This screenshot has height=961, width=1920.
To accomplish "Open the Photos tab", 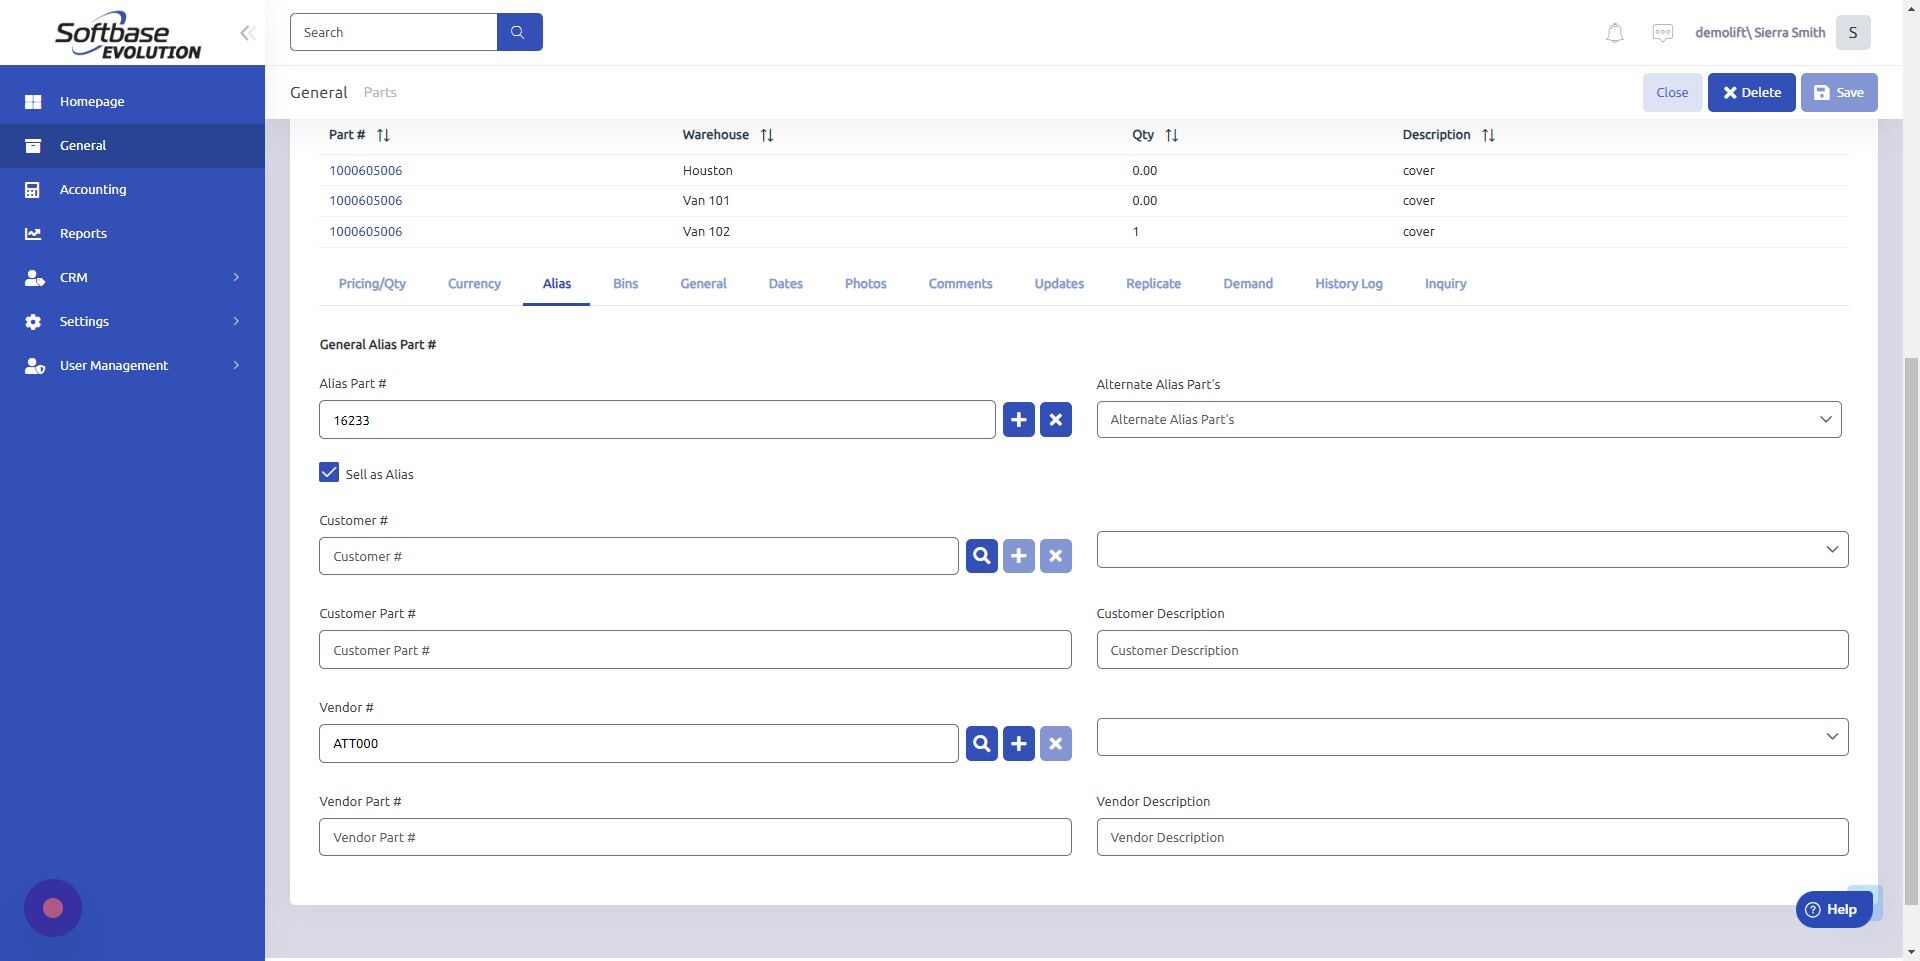I will tap(865, 284).
